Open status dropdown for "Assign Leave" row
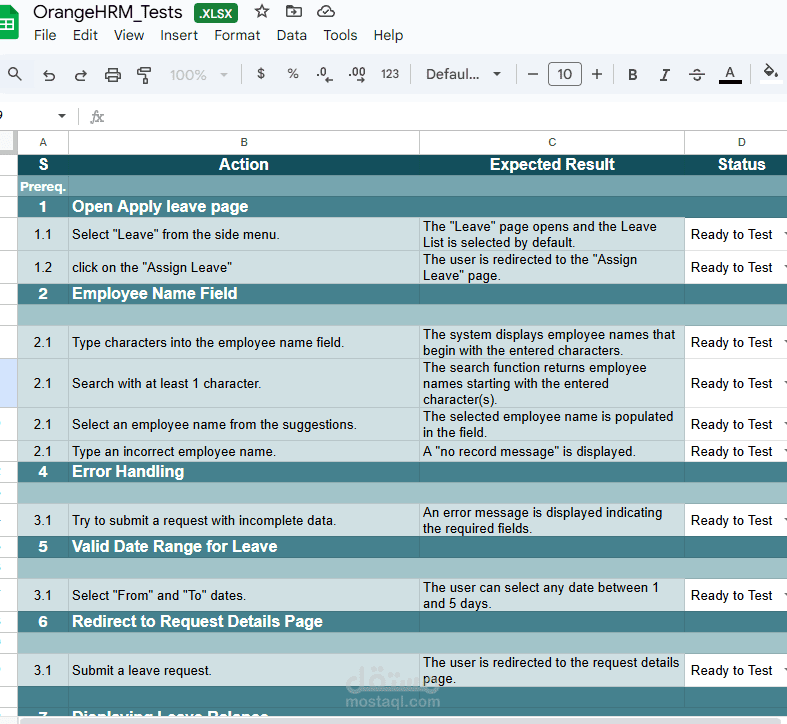The height and width of the screenshot is (724, 787). point(784,267)
